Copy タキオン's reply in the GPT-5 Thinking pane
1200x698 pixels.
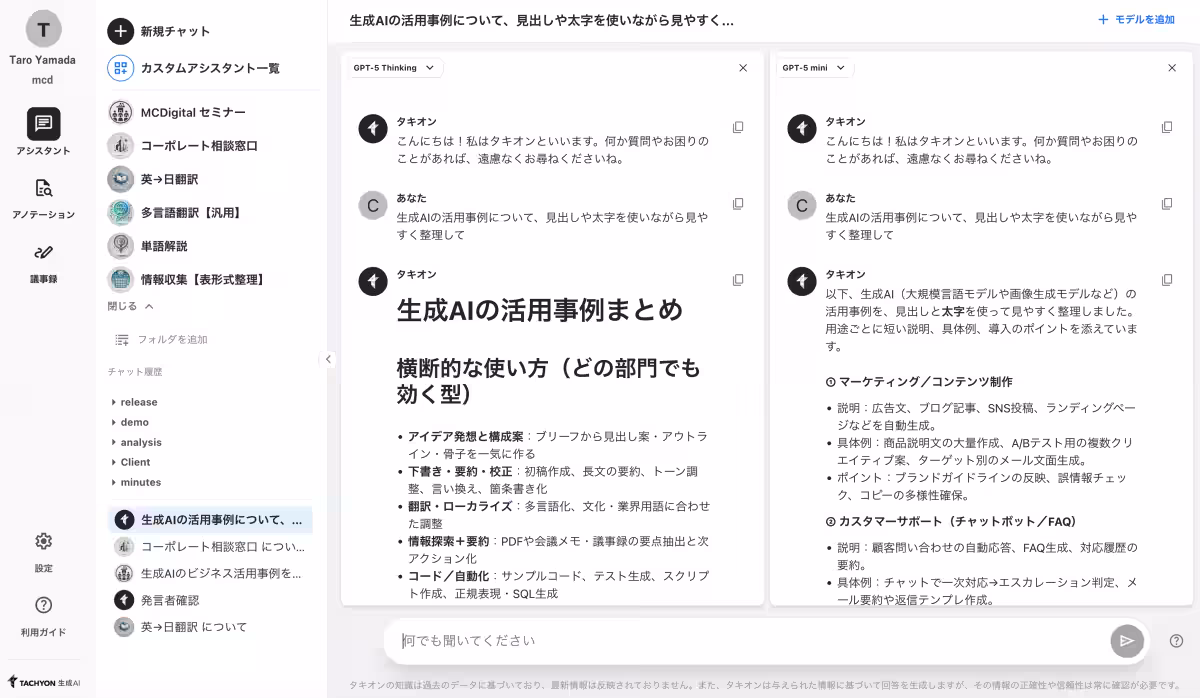click(738, 281)
